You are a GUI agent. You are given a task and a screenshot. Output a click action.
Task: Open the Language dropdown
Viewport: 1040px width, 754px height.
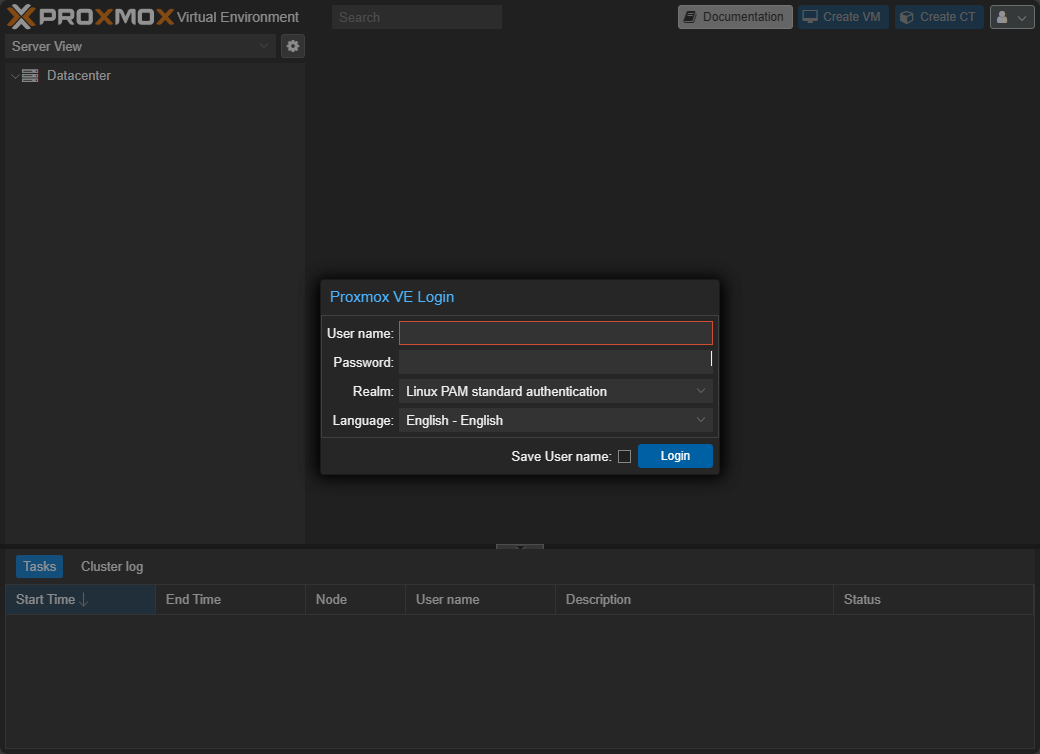(555, 420)
